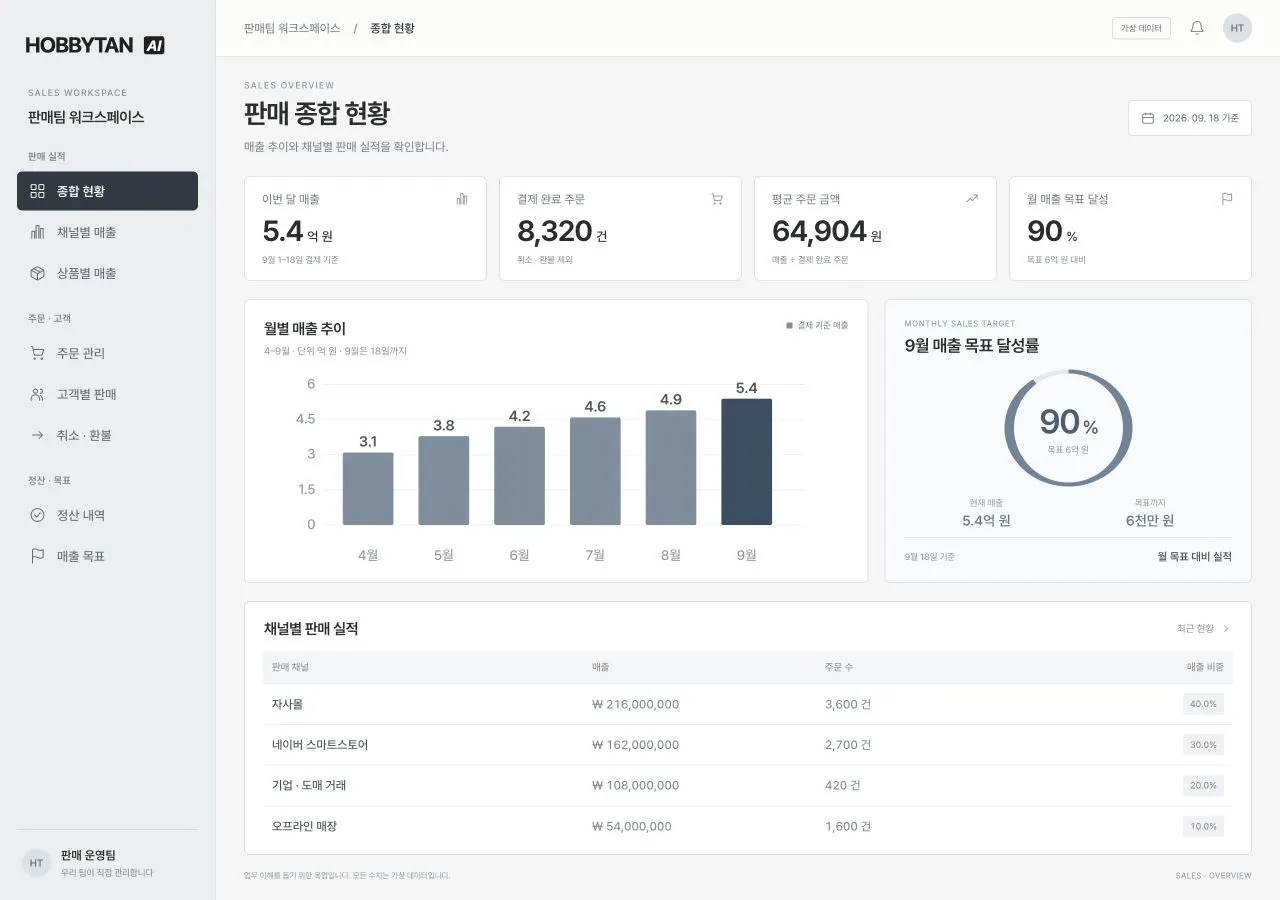Click the 가상 데이터 badge button
The image size is (1280, 900).
[1141, 28]
